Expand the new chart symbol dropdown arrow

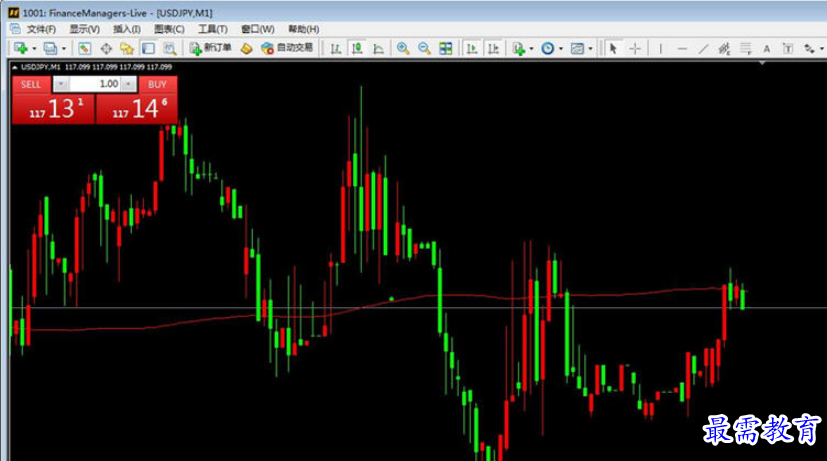click(x=34, y=49)
